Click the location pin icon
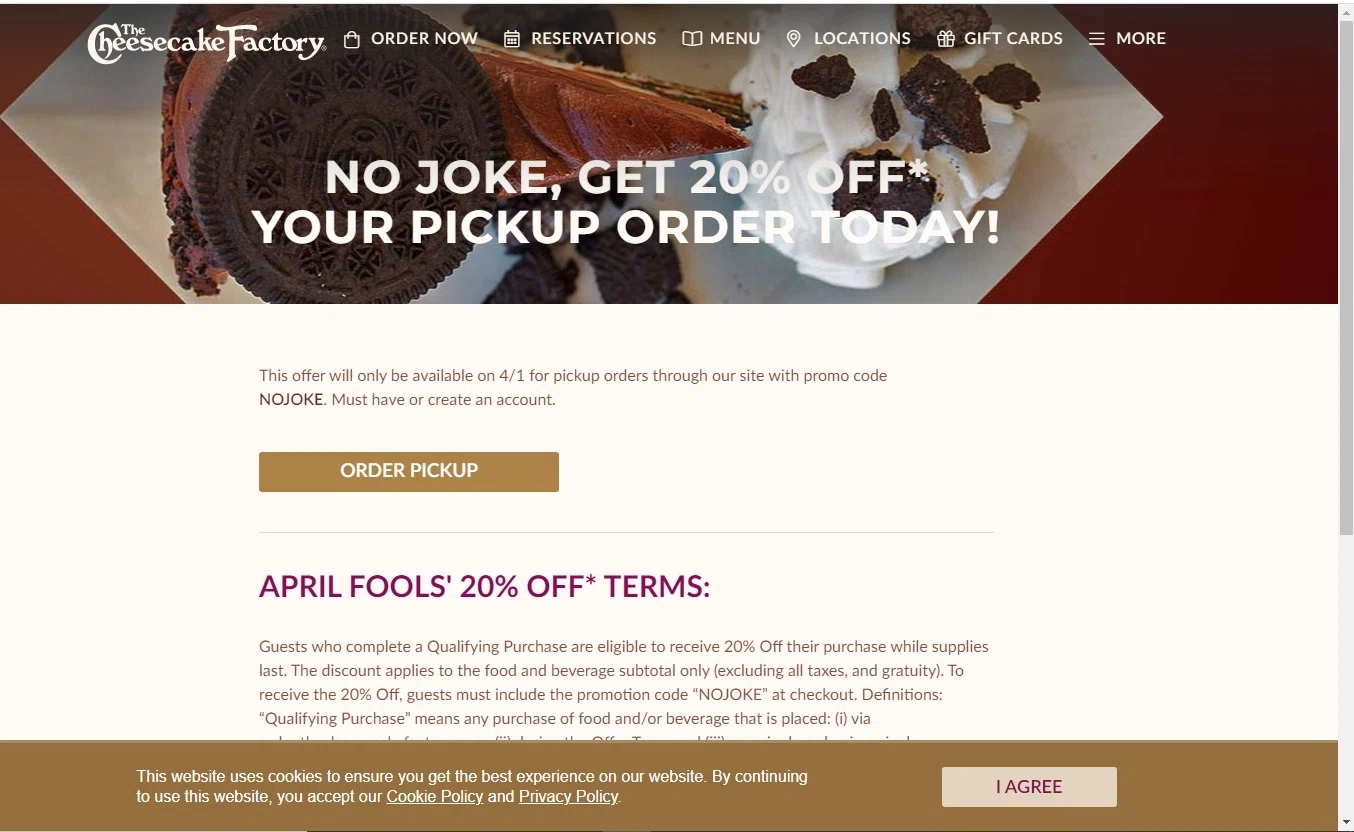Screen dimensions: 1354x832 794,39
